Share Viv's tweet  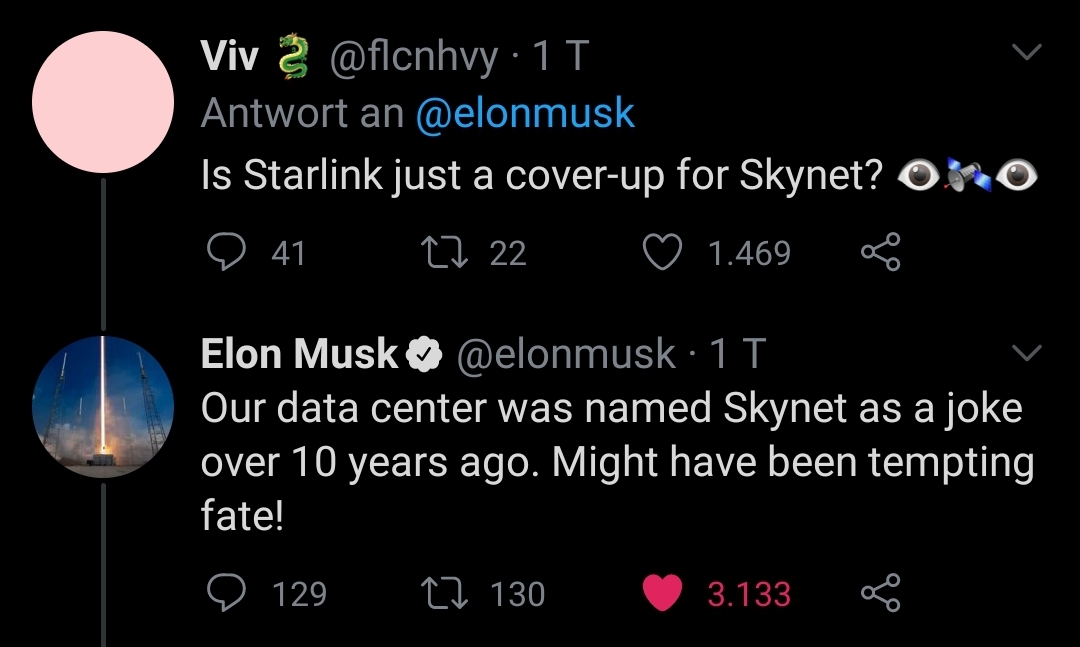point(881,253)
